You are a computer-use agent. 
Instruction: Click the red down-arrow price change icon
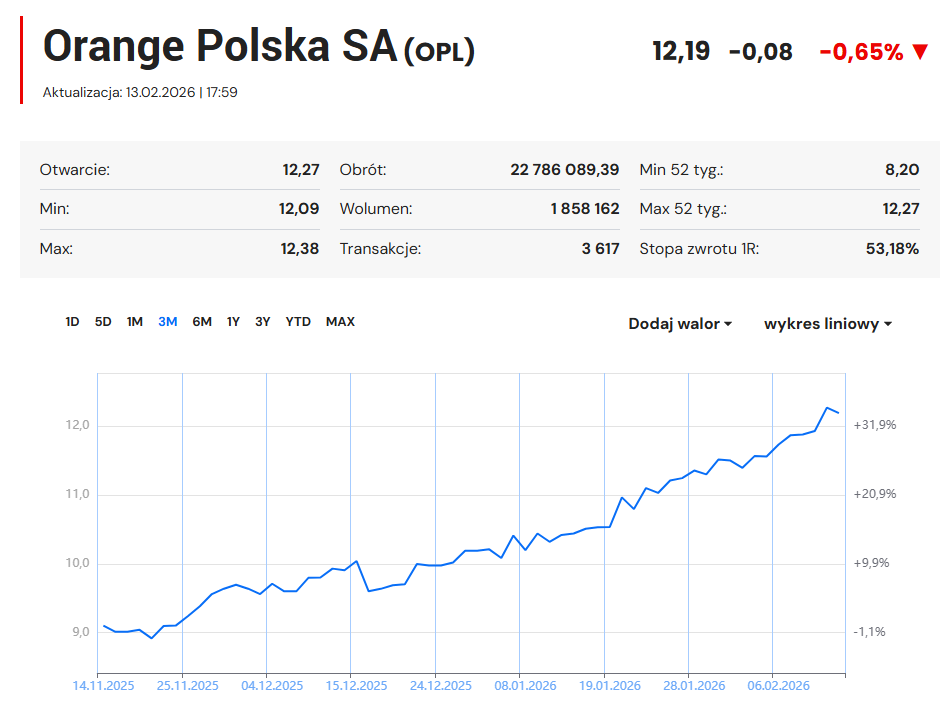(x=921, y=52)
